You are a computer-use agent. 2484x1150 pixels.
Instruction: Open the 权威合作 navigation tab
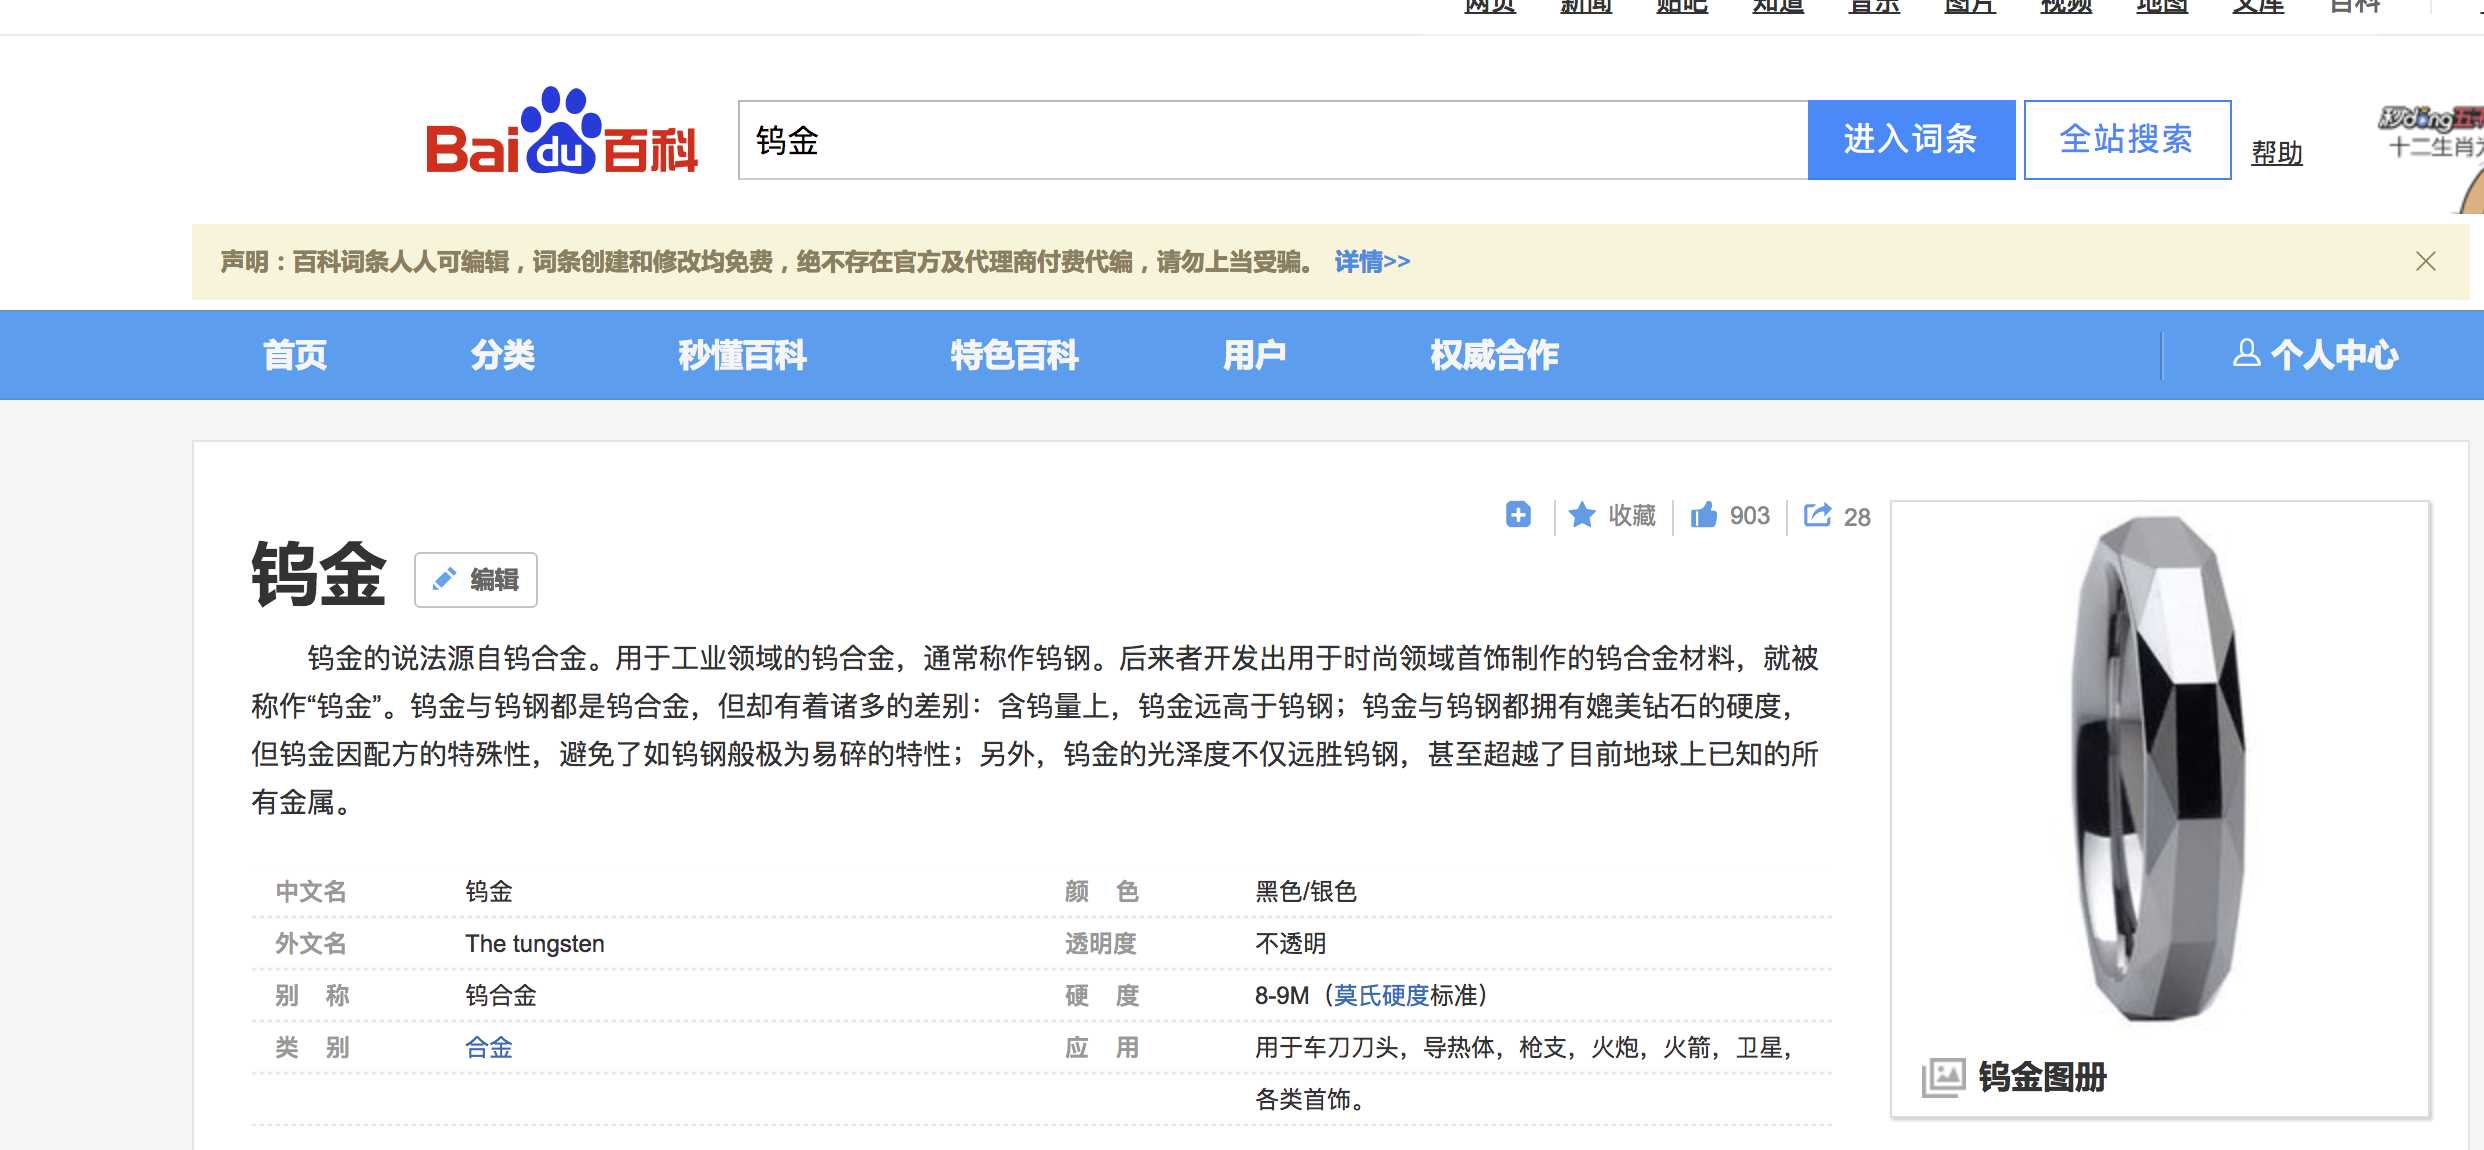click(1494, 355)
